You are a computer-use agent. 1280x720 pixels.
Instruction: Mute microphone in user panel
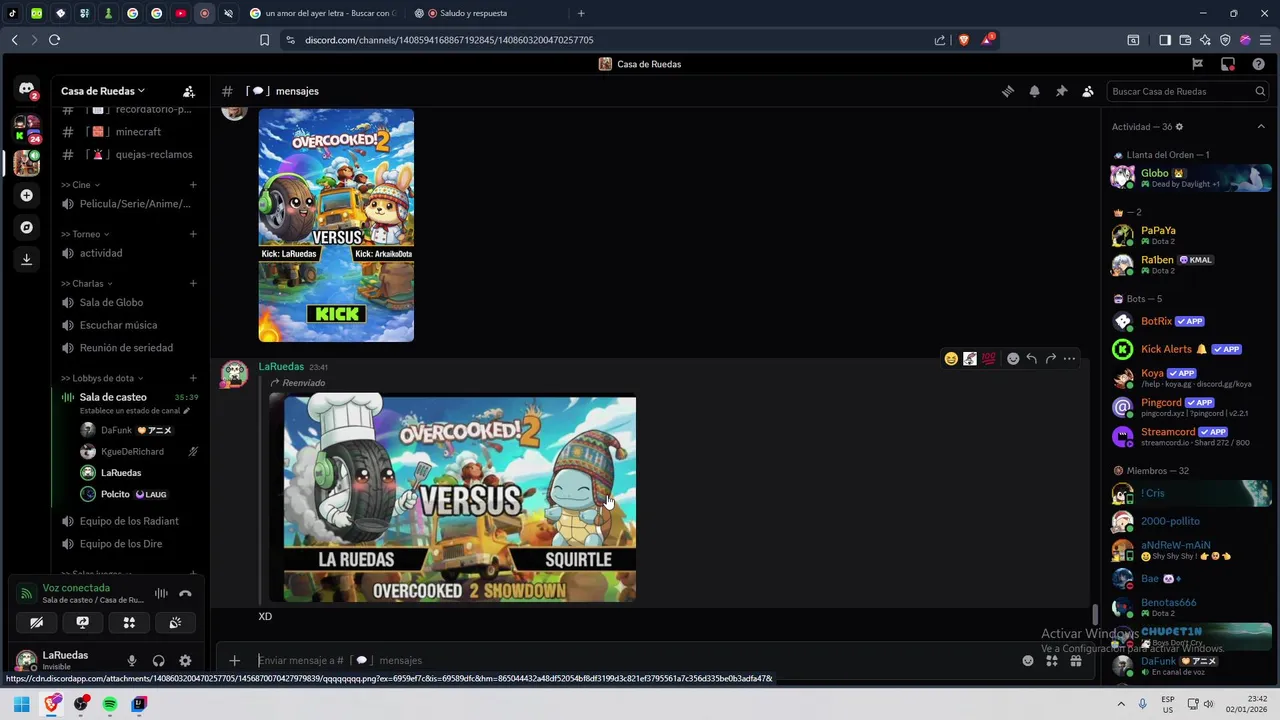(131, 661)
